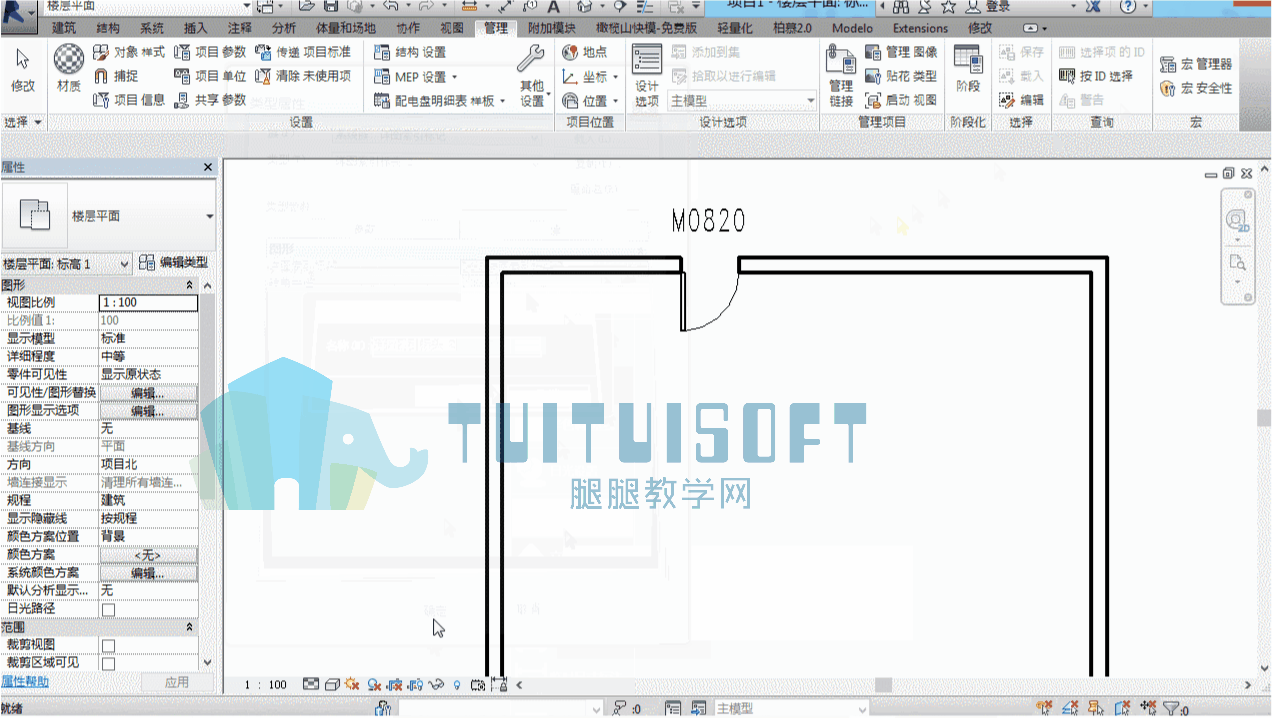
Task: Switch to the 视图 (View) tab
Action: (x=452, y=28)
